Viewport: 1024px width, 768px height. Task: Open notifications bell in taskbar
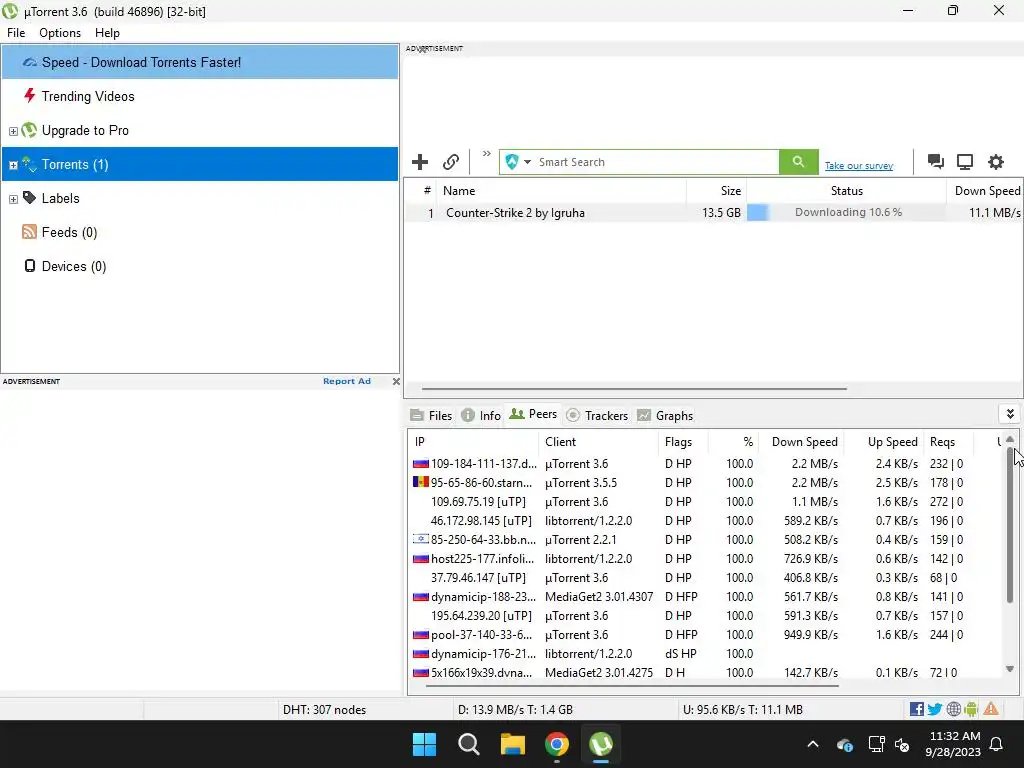pos(997,744)
